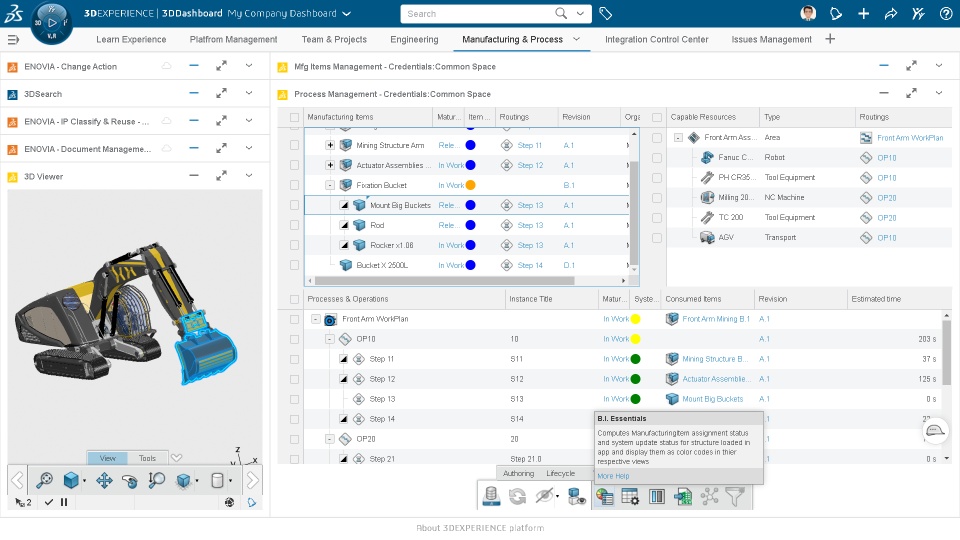The height and width of the screenshot is (540, 960).
Task: Click the tag (6WTags) icon
Action: [x=606, y=13]
